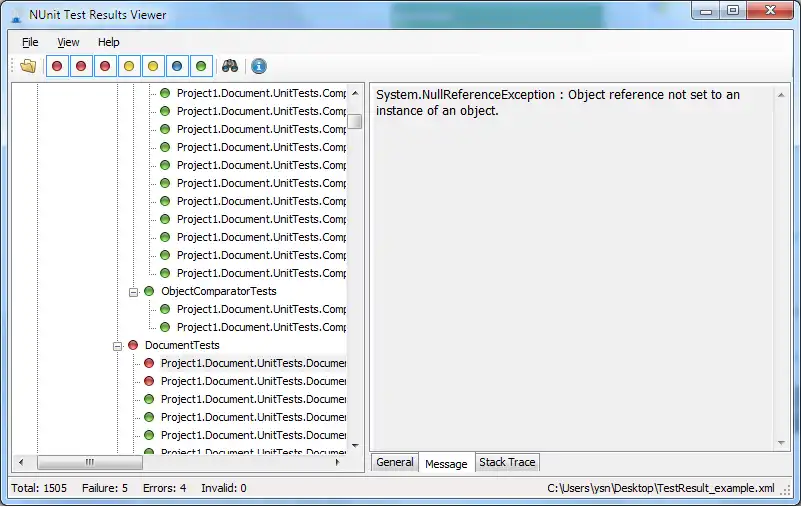Click the TestResult_example.xml path in status bar
Image resolution: width=801 pixels, height=507 pixels.
click(661, 488)
